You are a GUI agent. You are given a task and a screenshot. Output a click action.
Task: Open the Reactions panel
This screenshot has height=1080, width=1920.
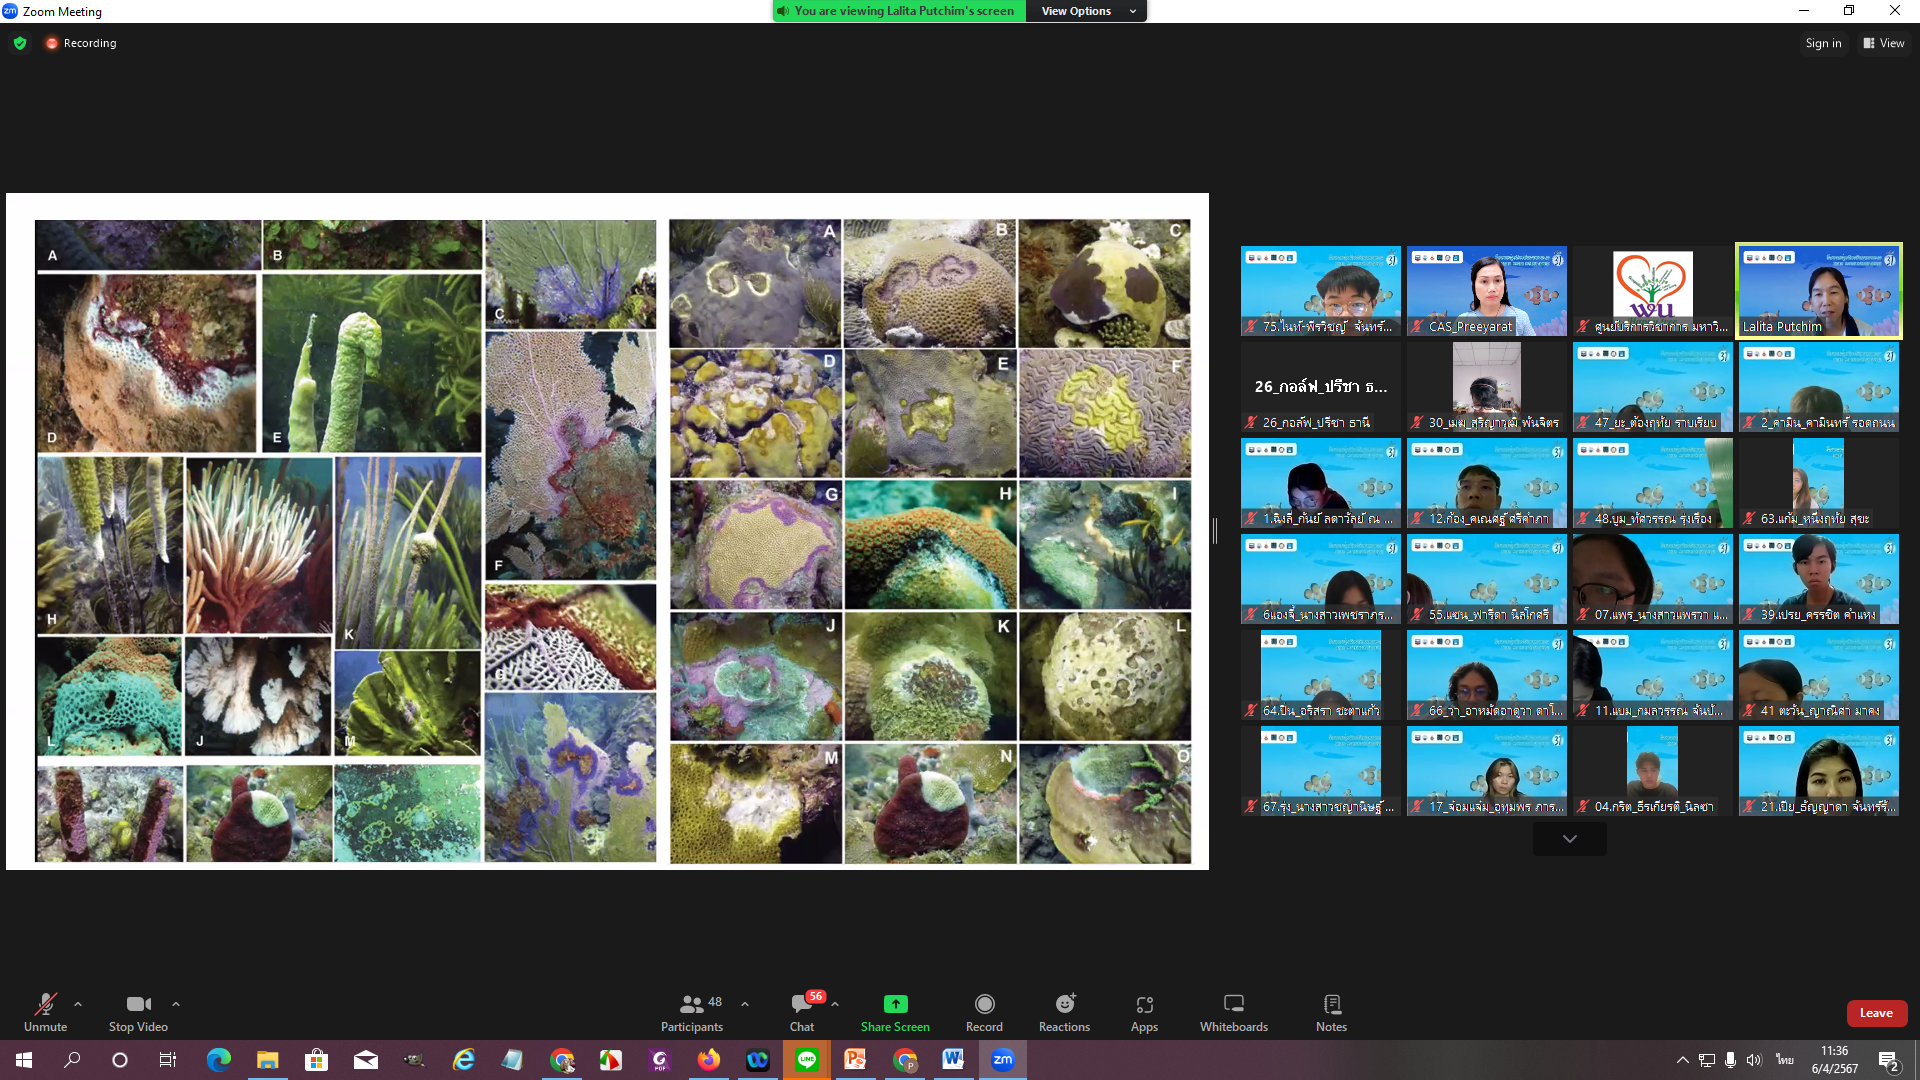tap(1064, 1011)
